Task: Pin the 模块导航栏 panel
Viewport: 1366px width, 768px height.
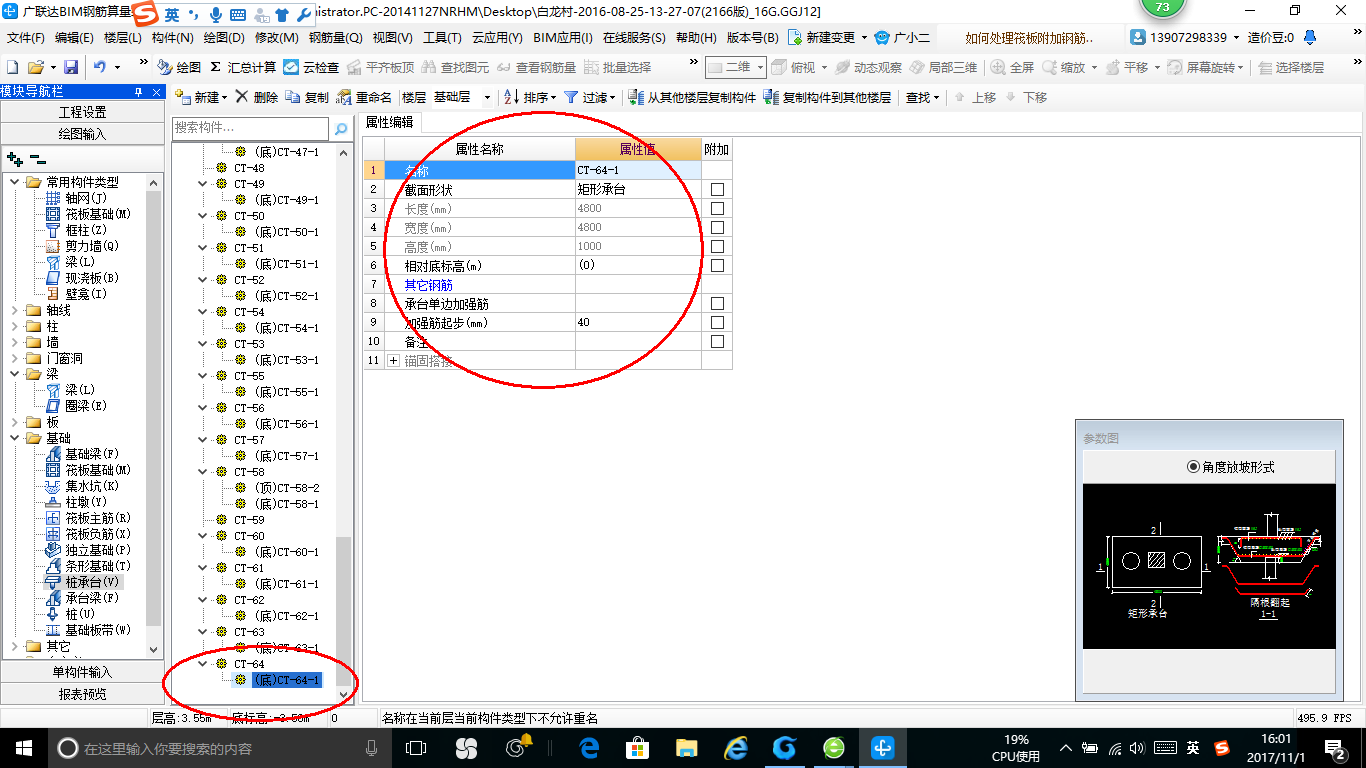Action: click(139, 91)
